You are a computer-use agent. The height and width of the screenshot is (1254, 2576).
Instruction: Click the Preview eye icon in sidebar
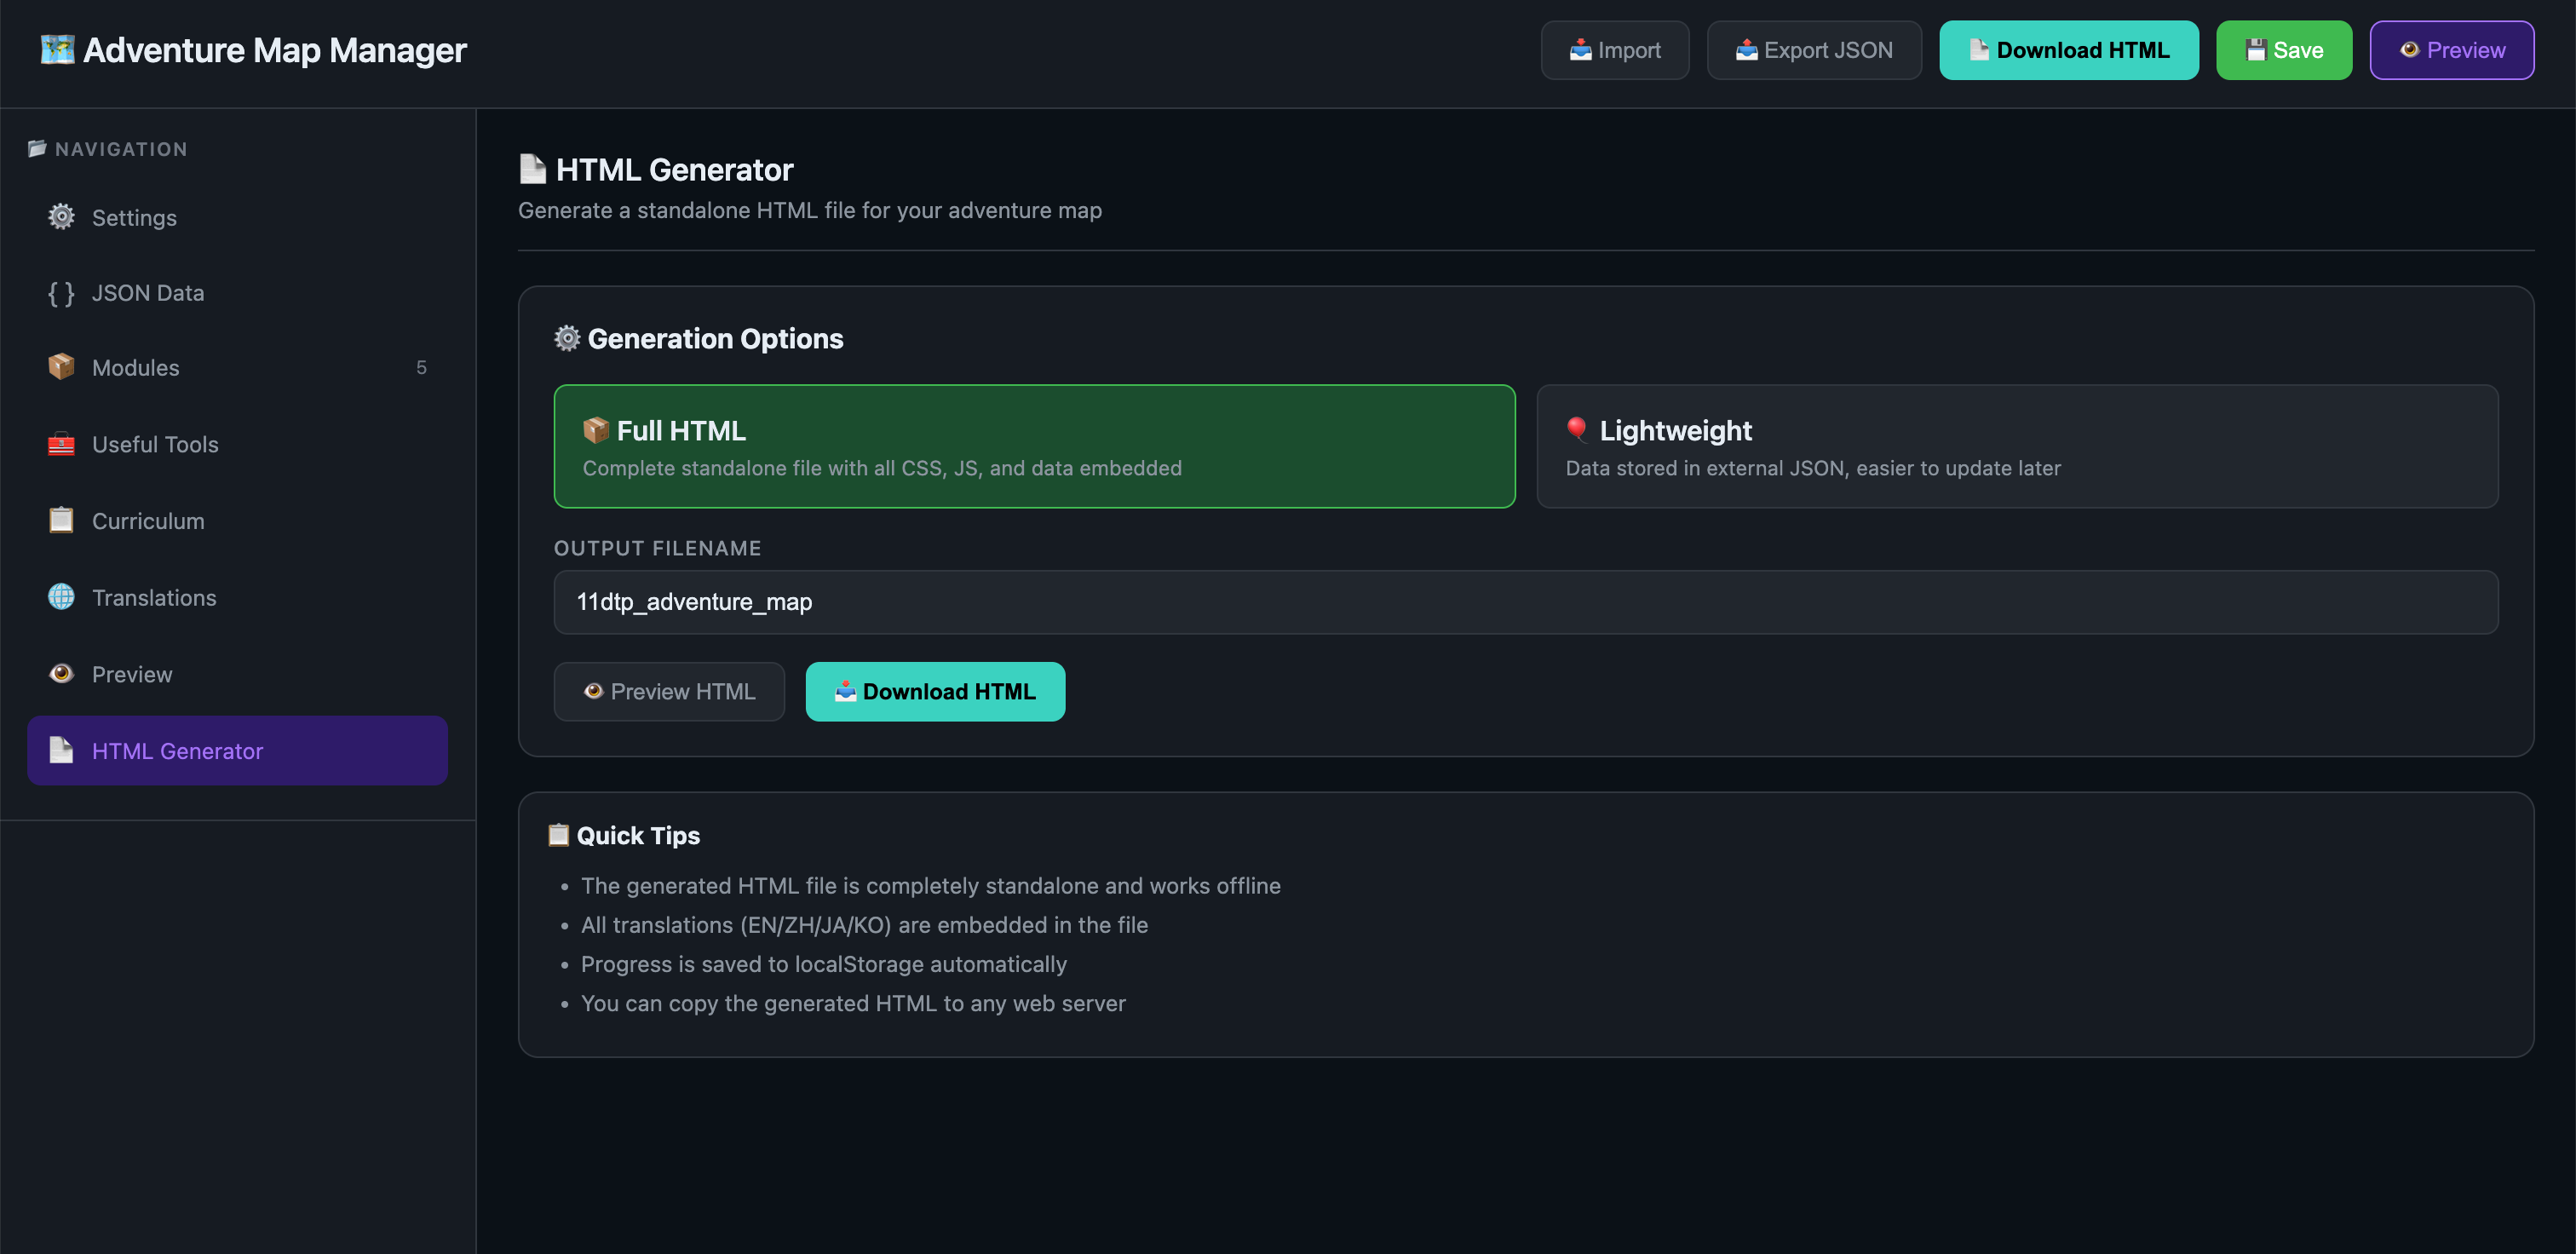tap(61, 673)
